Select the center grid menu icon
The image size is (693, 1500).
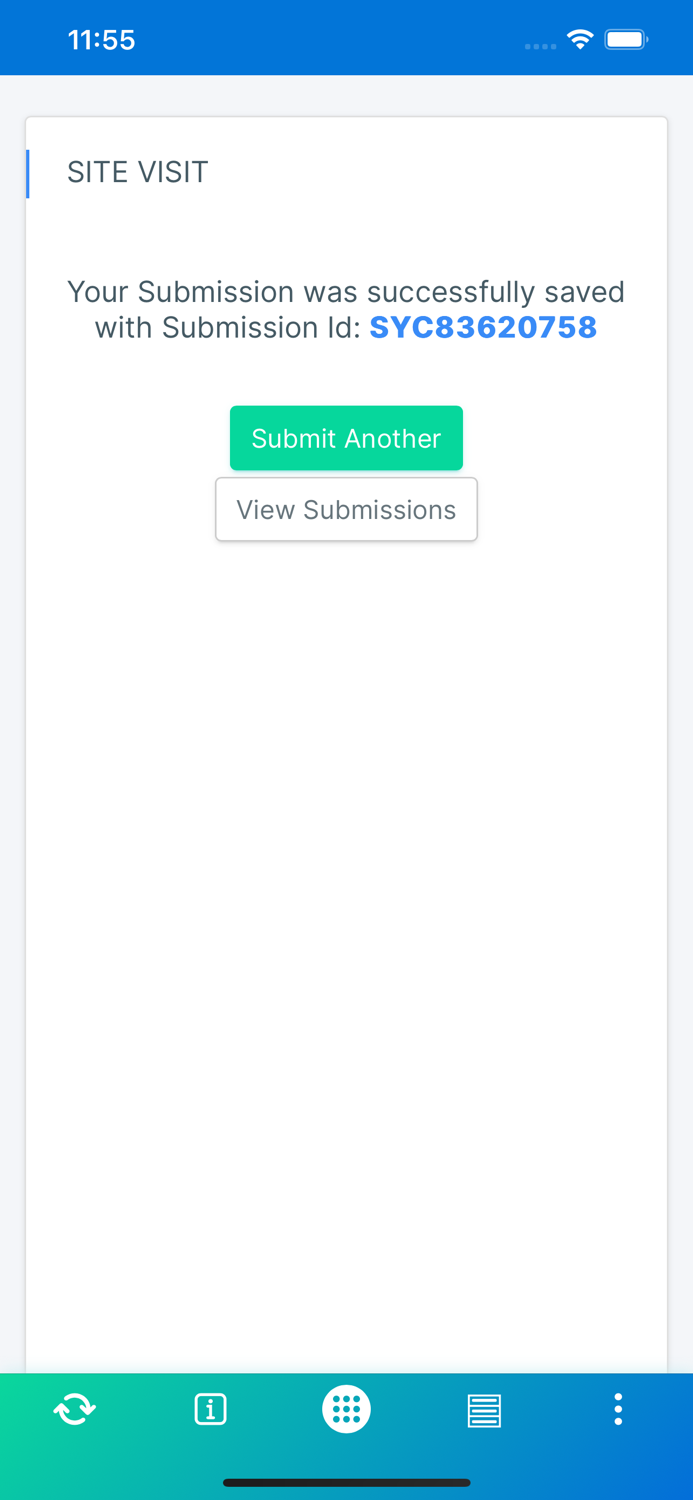pos(347,1409)
